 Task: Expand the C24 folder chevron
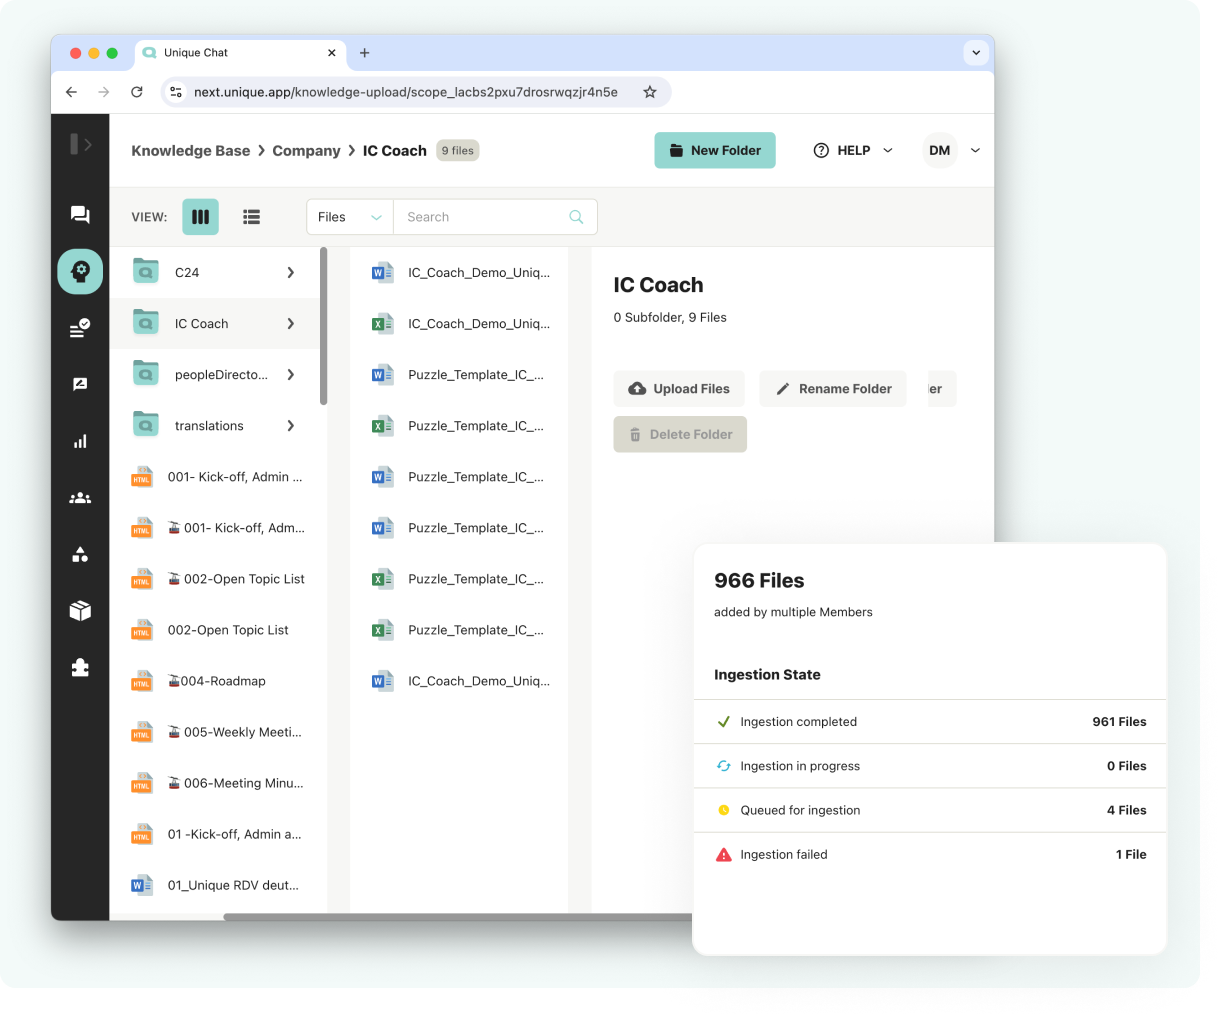[291, 272]
